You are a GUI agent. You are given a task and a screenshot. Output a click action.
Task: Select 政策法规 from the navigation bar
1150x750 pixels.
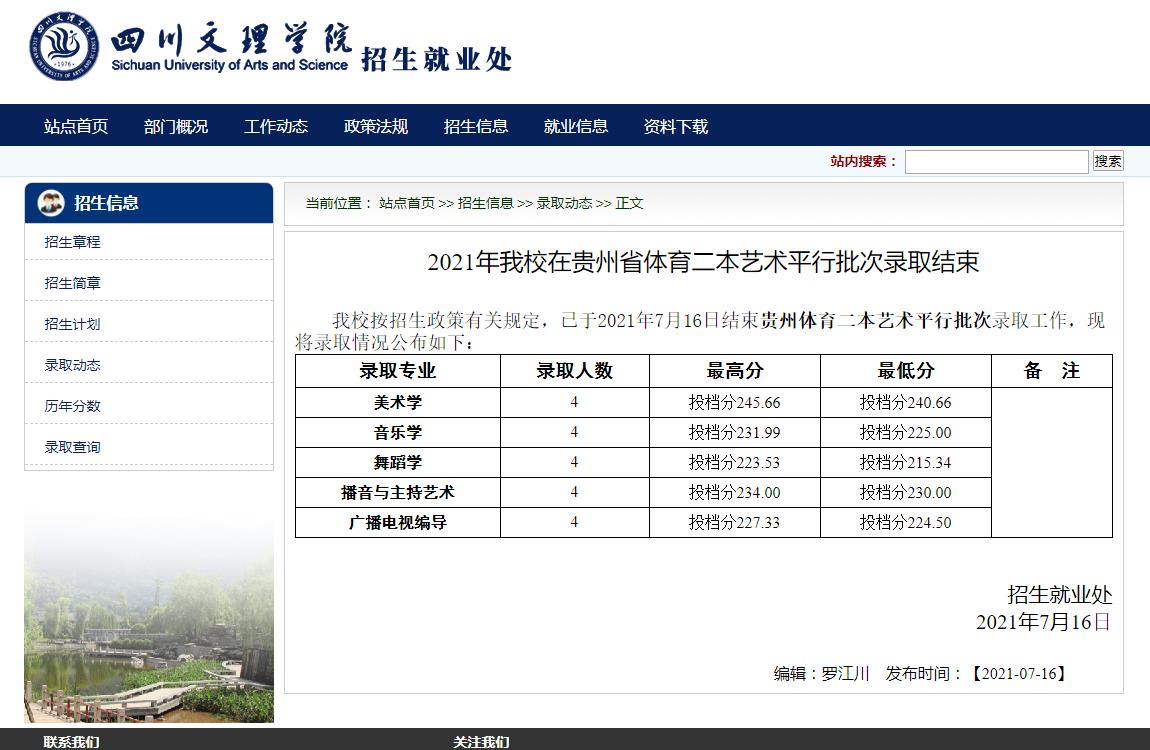click(376, 126)
